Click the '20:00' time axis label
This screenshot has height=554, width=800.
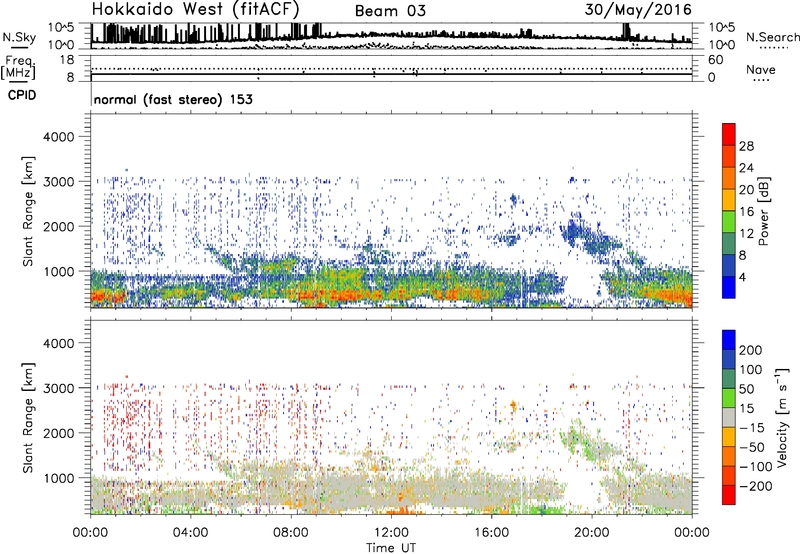(x=591, y=533)
